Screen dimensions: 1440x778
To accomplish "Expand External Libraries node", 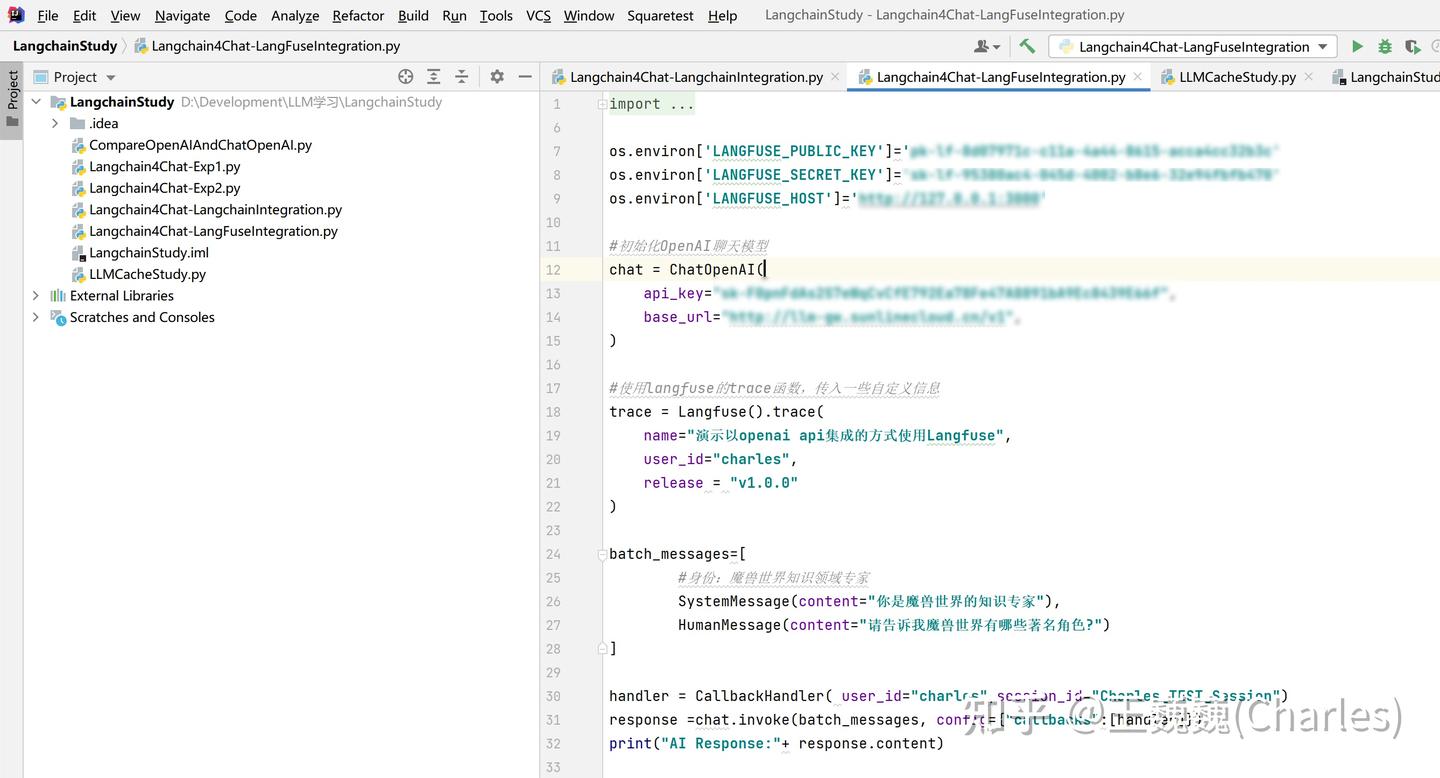I will click(36, 296).
